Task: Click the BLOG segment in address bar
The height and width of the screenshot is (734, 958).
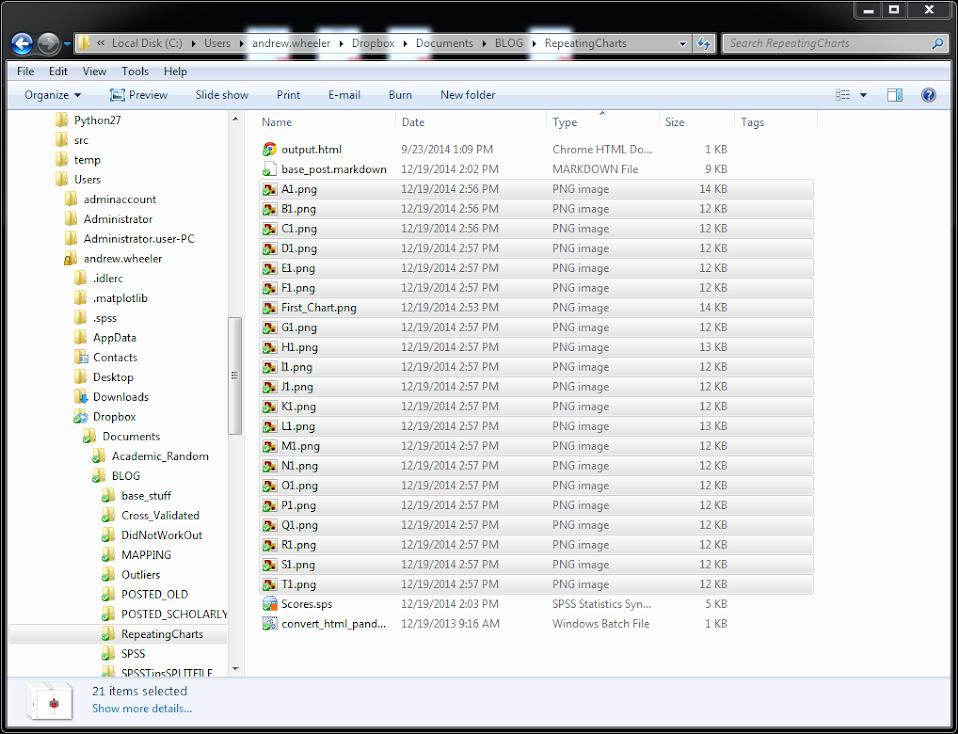Action: click(509, 43)
